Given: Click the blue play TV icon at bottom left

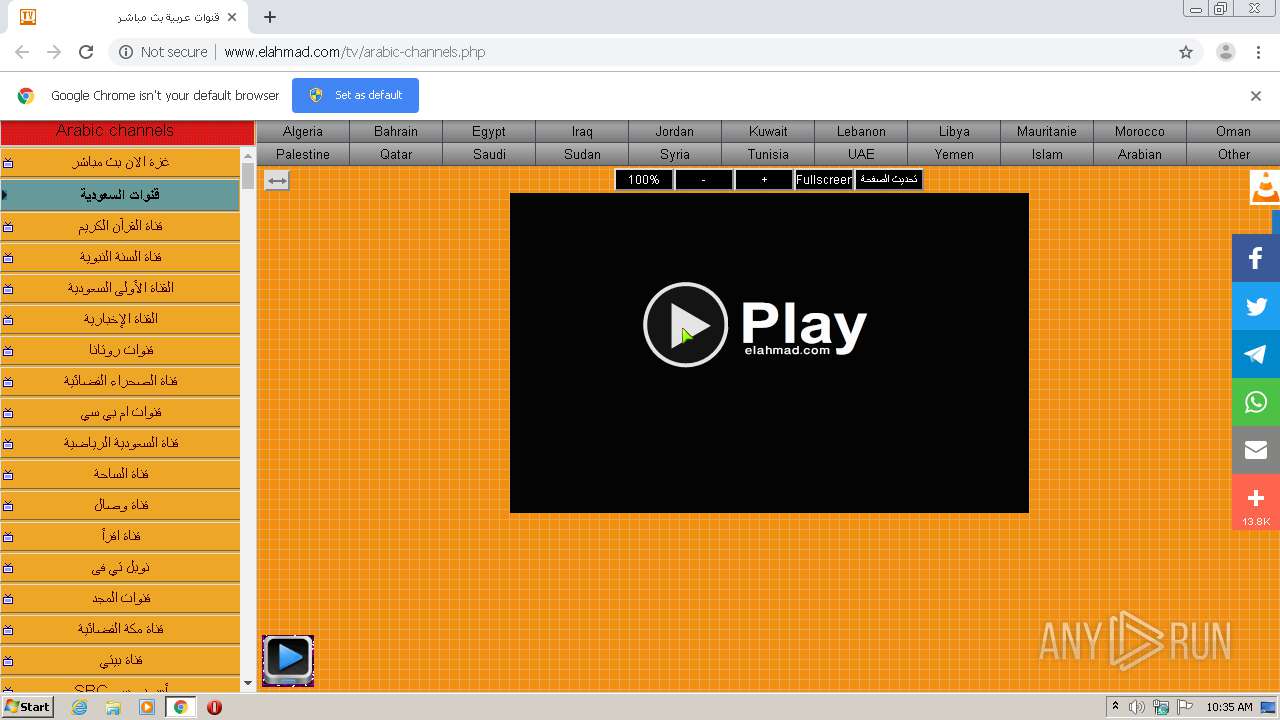Looking at the screenshot, I should tap(288, 660).
